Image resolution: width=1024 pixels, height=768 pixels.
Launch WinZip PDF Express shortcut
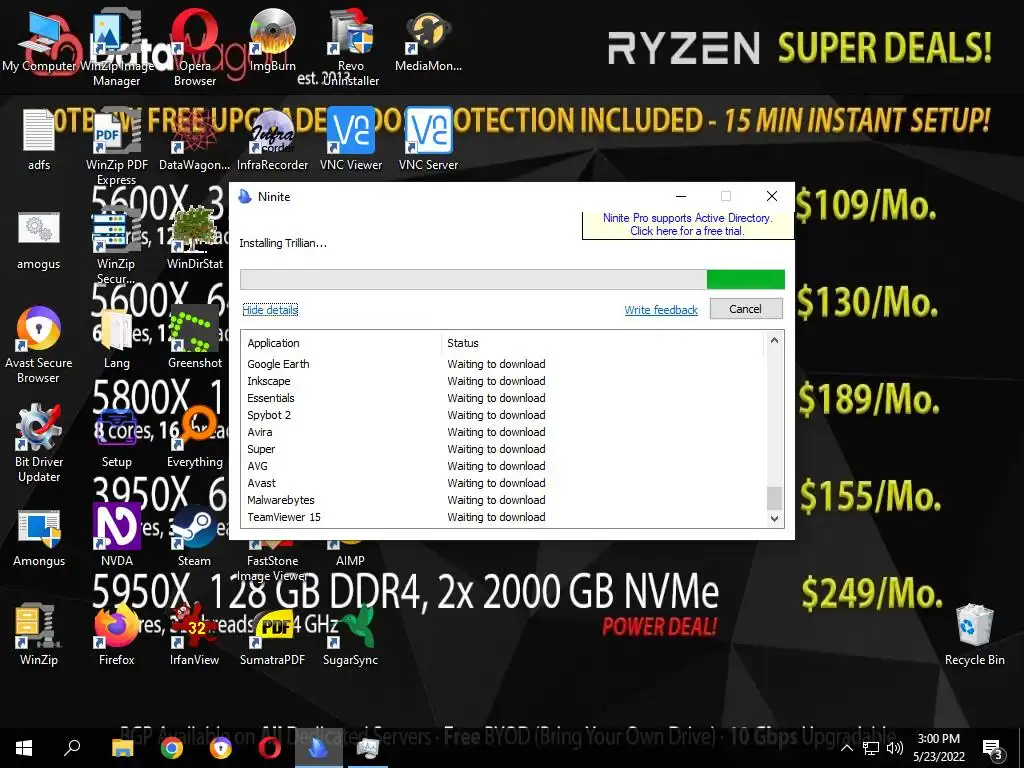pyautogui.click(x=116, y=148)
